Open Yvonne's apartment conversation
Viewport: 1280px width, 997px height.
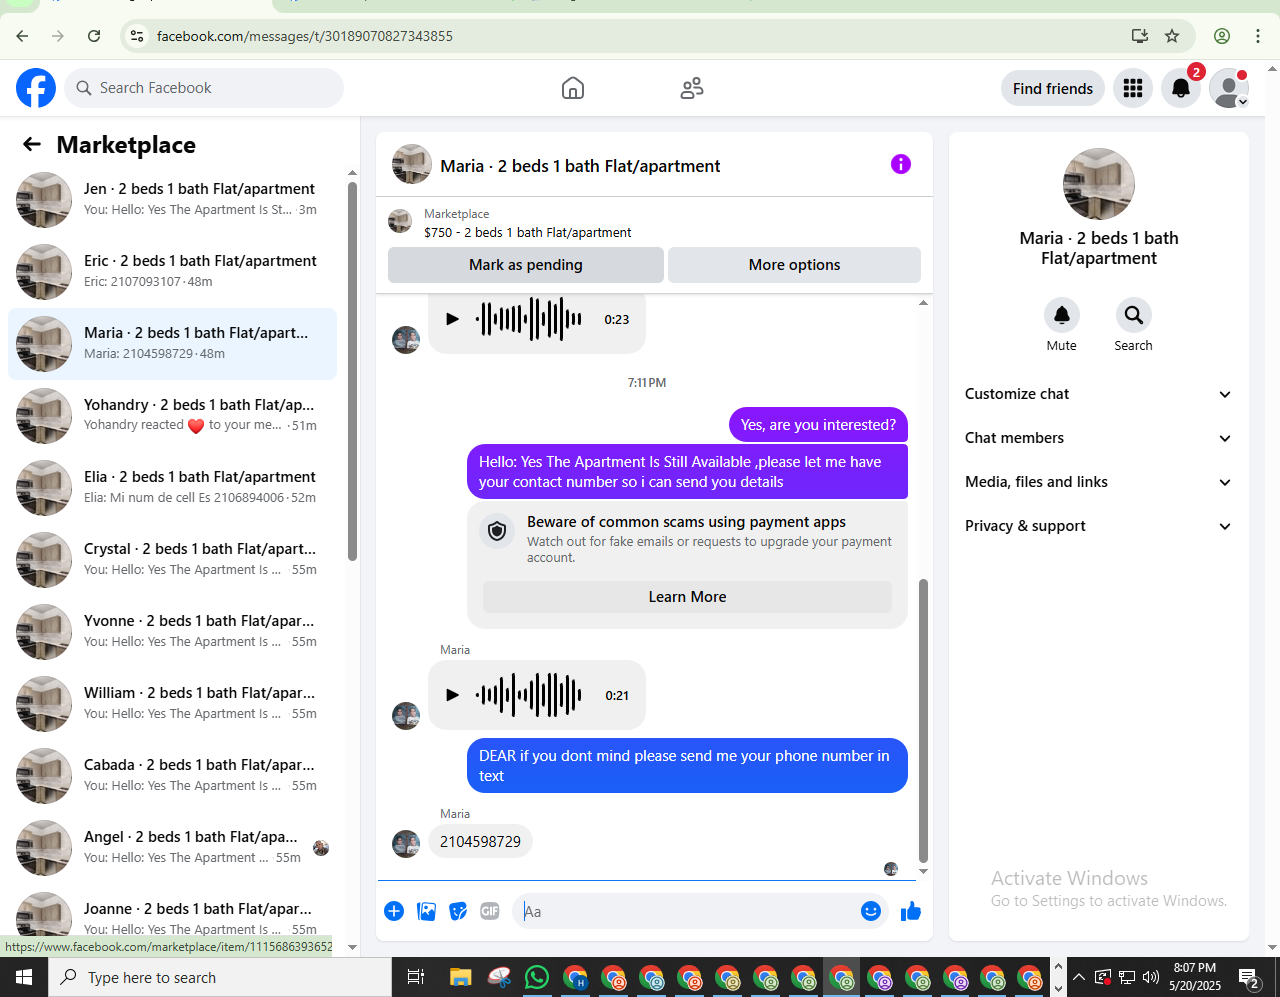click(x=172, y=631)
